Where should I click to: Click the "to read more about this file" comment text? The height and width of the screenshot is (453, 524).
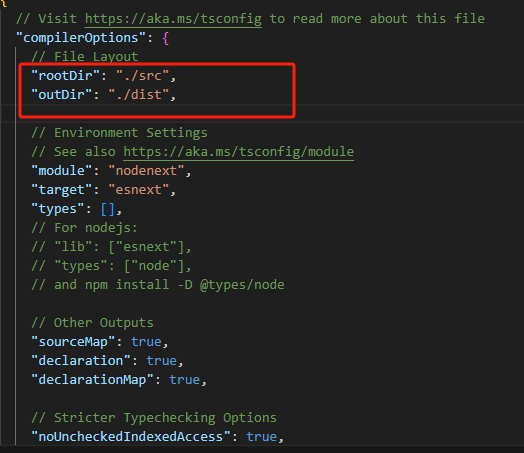377,19
